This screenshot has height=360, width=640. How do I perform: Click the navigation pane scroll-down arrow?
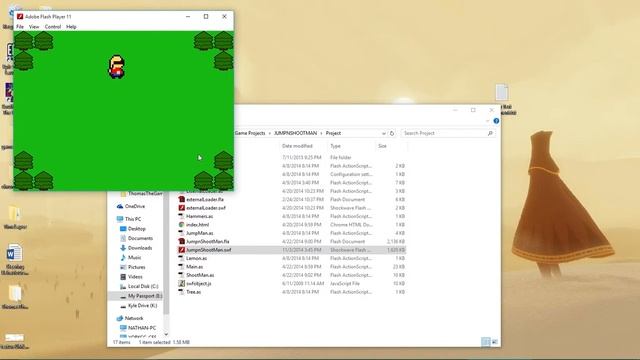(166, 334)
